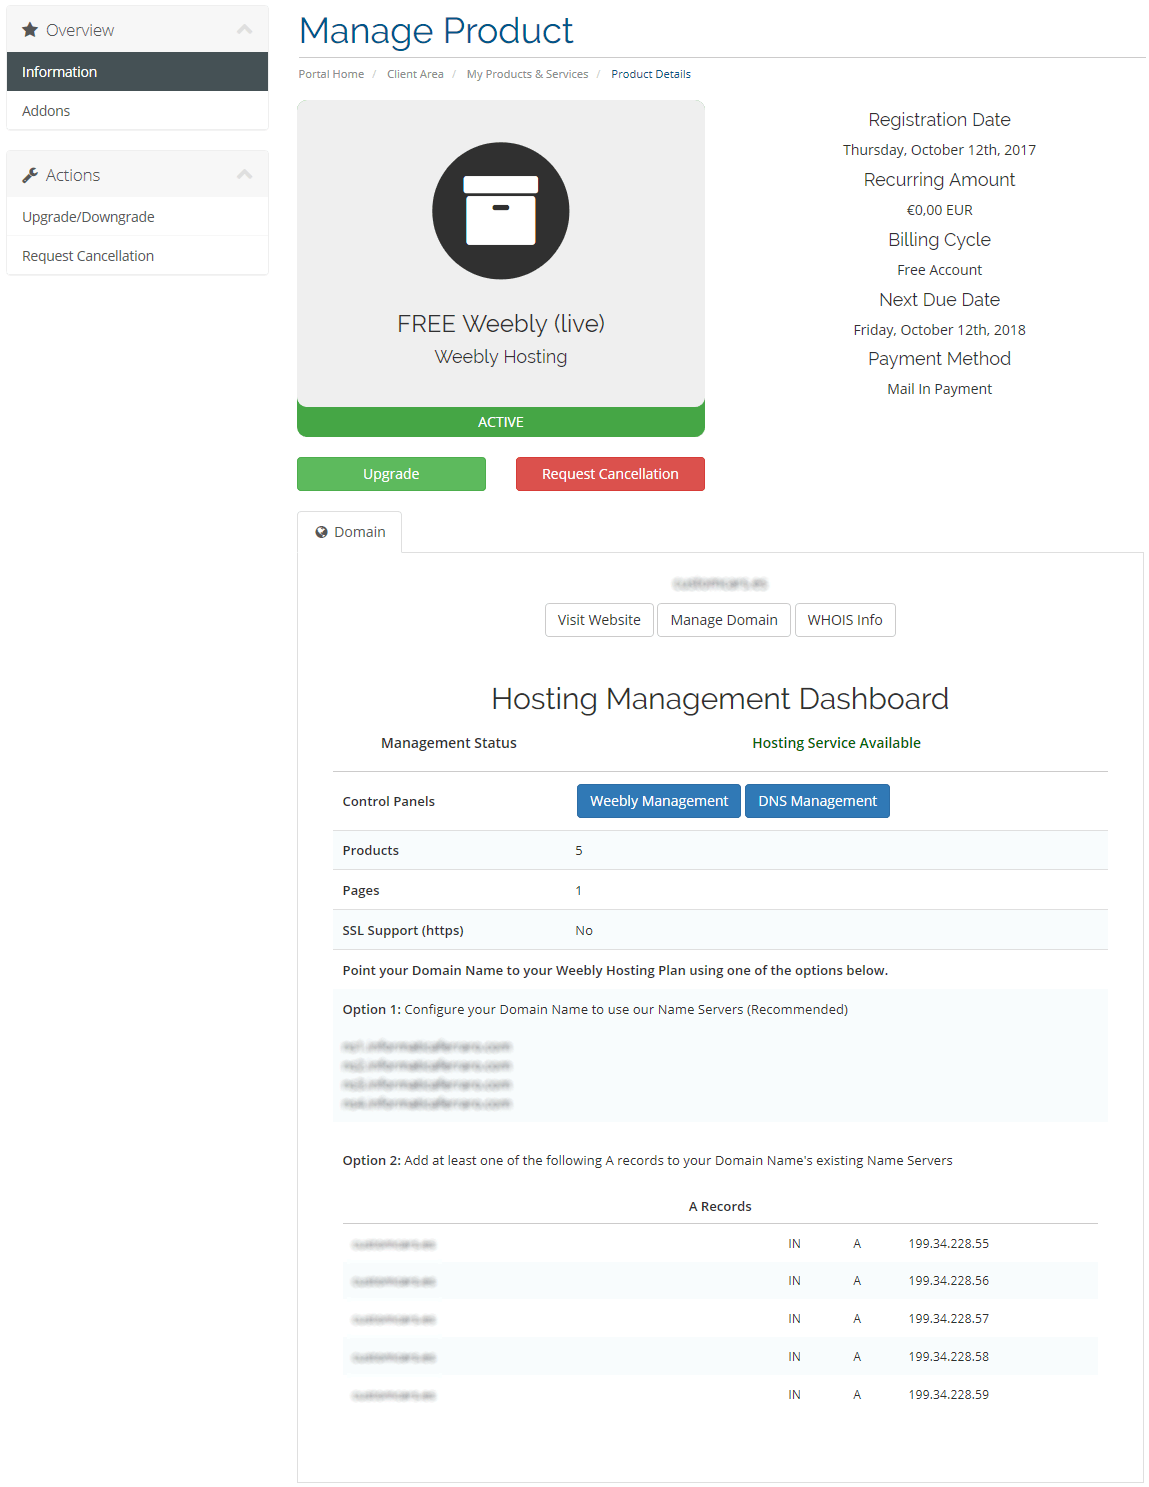Choose Request Cancellation in the Actions sidebar
Viewport: 1149px width, 1487px height.
pos(137,256)
